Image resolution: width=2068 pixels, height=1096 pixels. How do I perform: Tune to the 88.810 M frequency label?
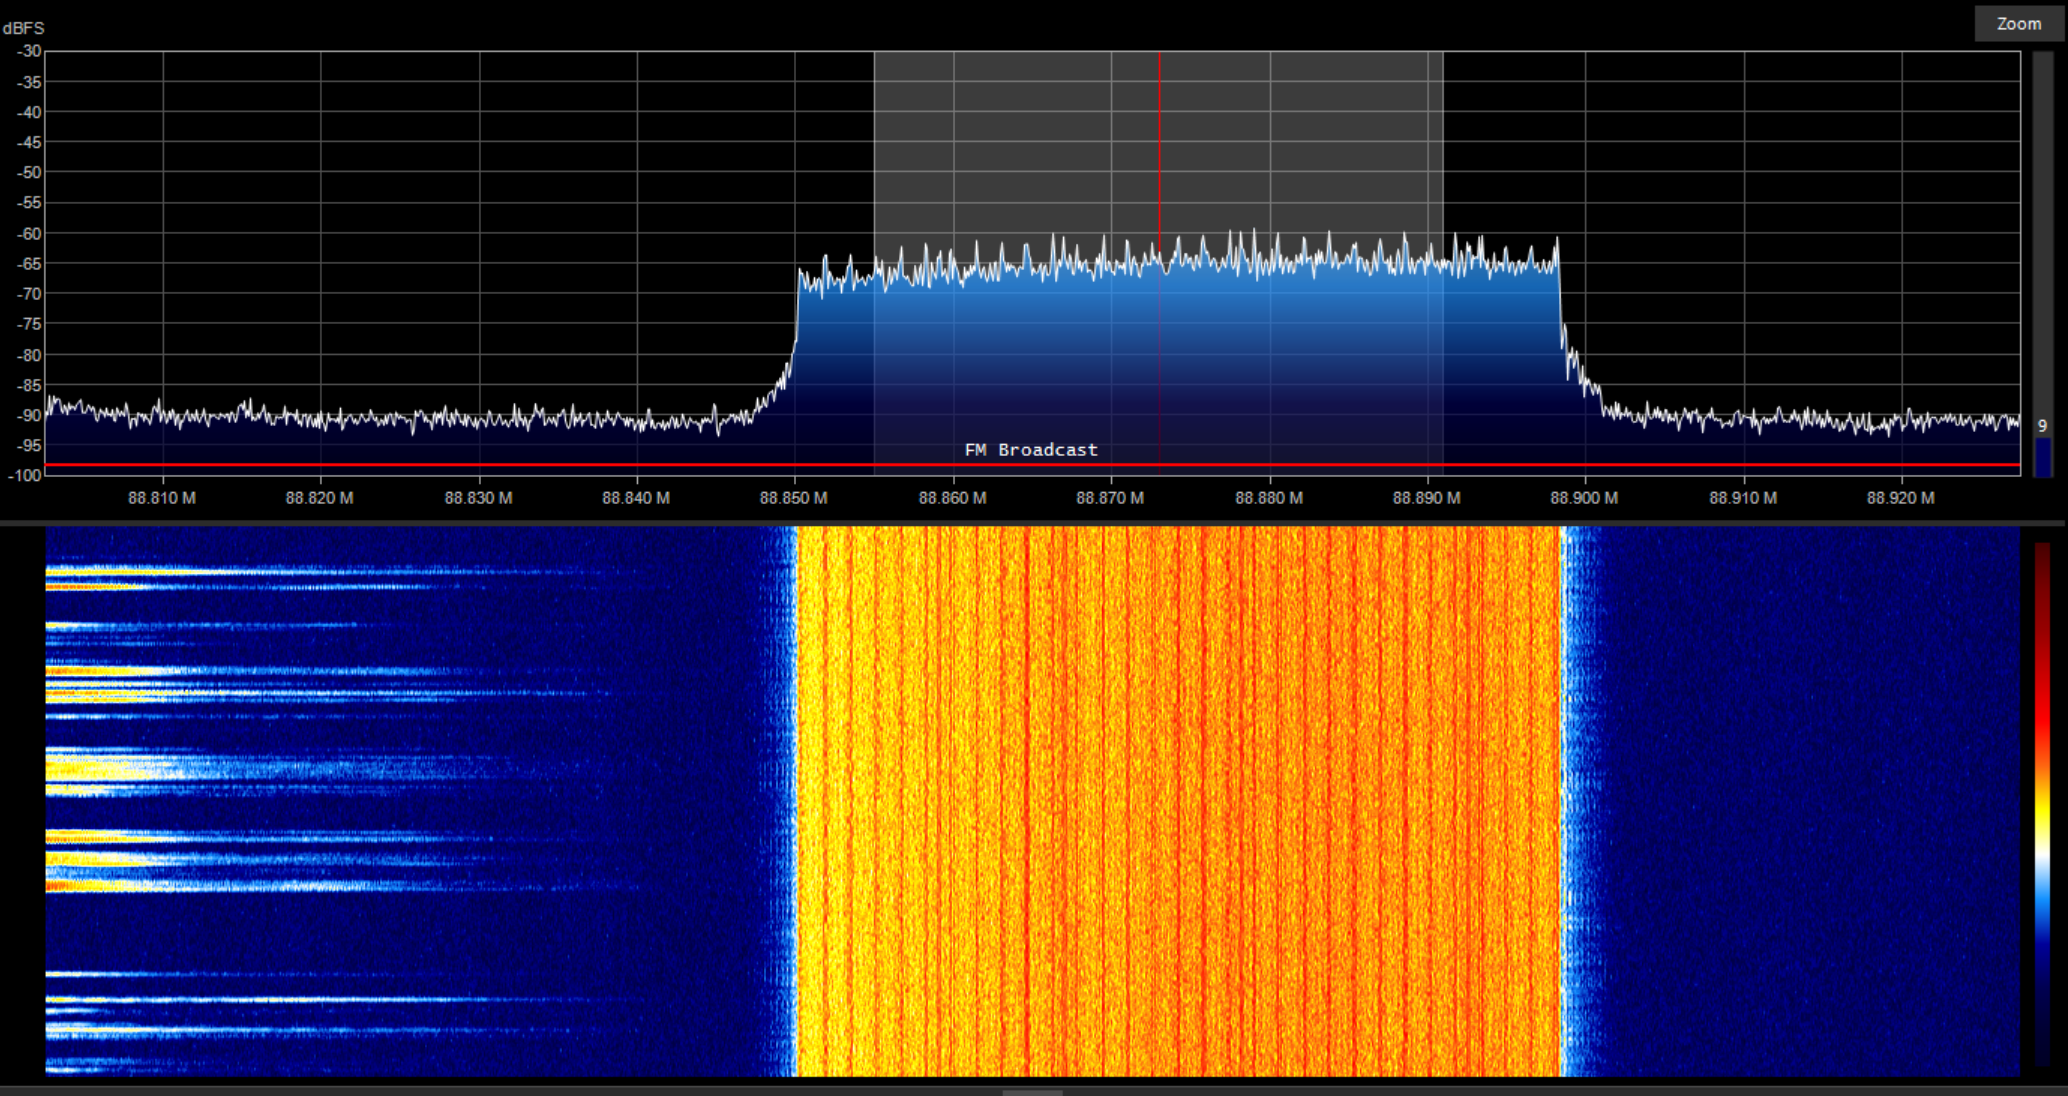tap(162, 498)
